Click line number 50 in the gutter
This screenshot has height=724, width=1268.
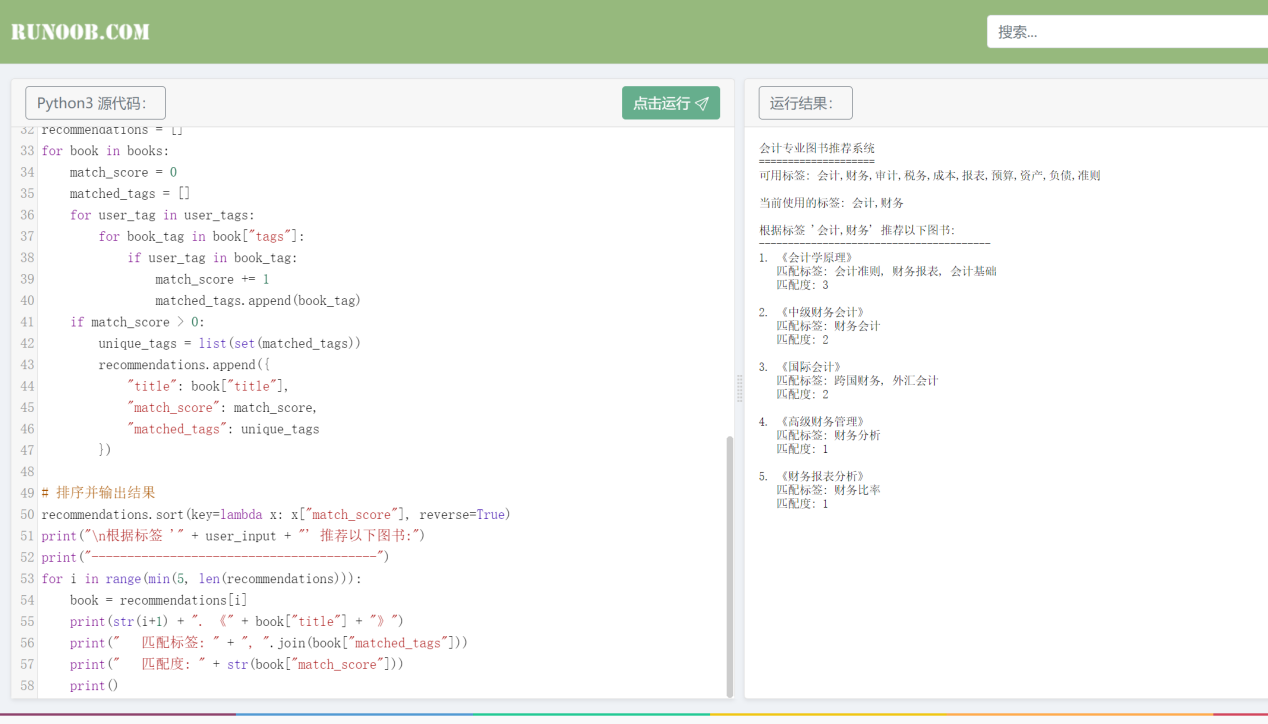pyautogui.click(x=27, y=514)
